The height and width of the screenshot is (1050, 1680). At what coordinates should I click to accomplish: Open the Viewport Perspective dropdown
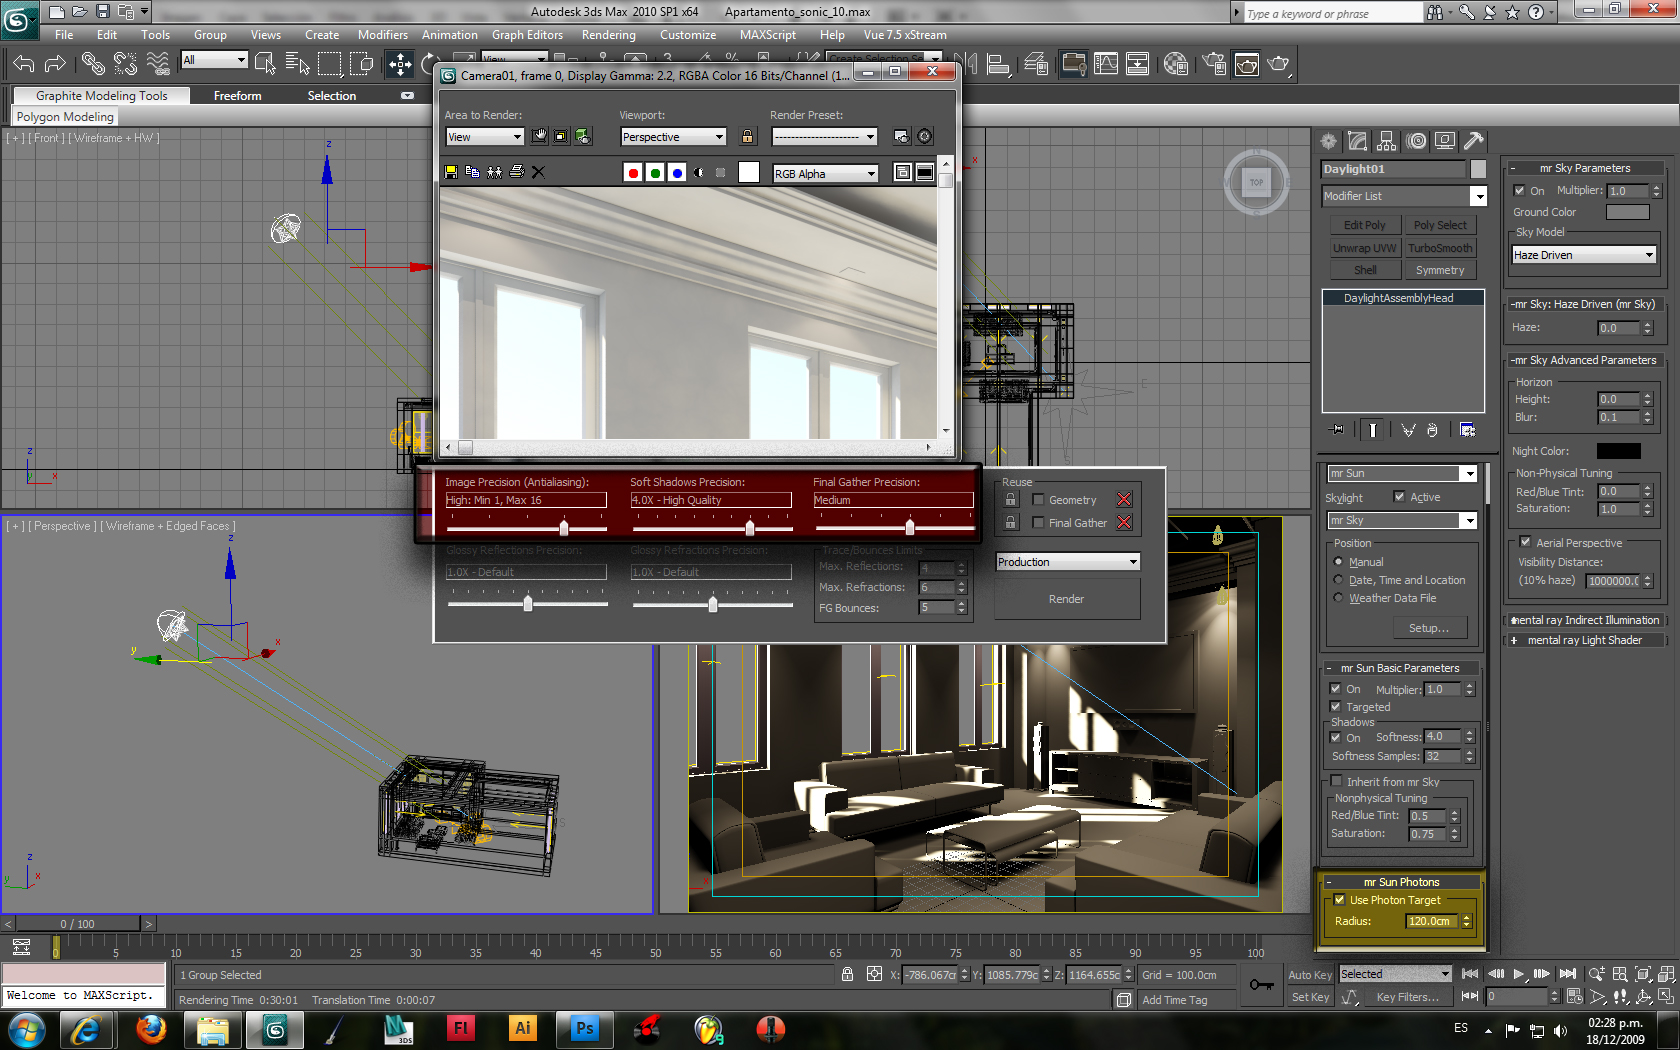click(x=673, y=137)
